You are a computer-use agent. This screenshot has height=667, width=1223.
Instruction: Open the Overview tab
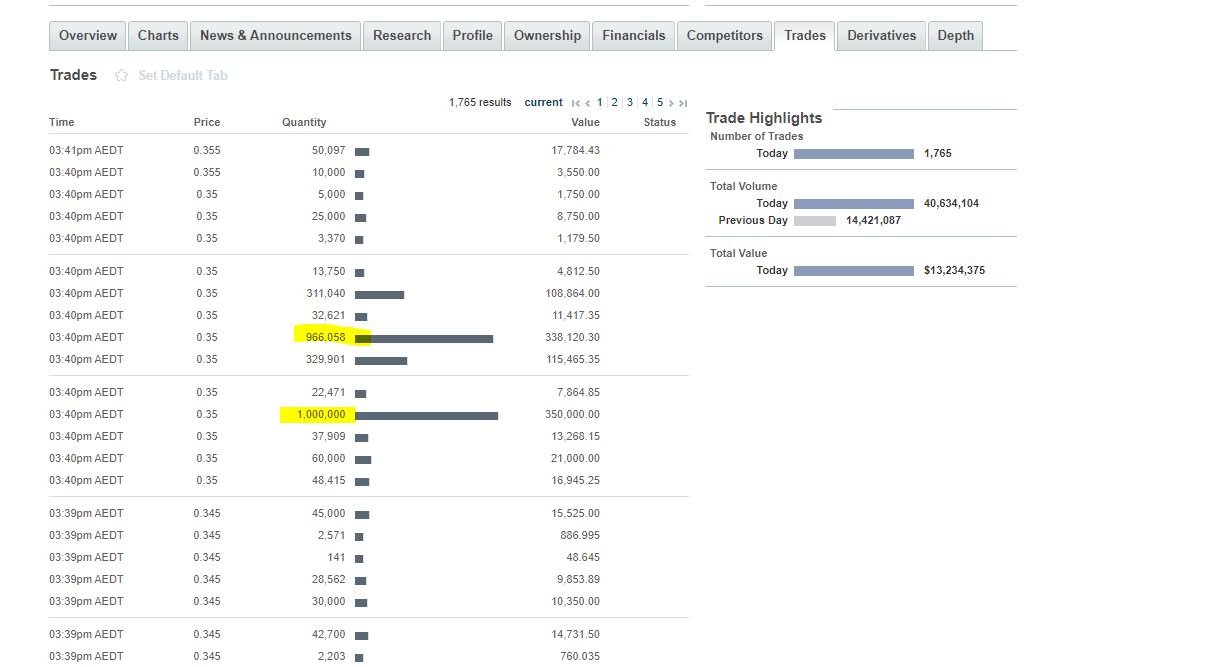tap(88, 36)
